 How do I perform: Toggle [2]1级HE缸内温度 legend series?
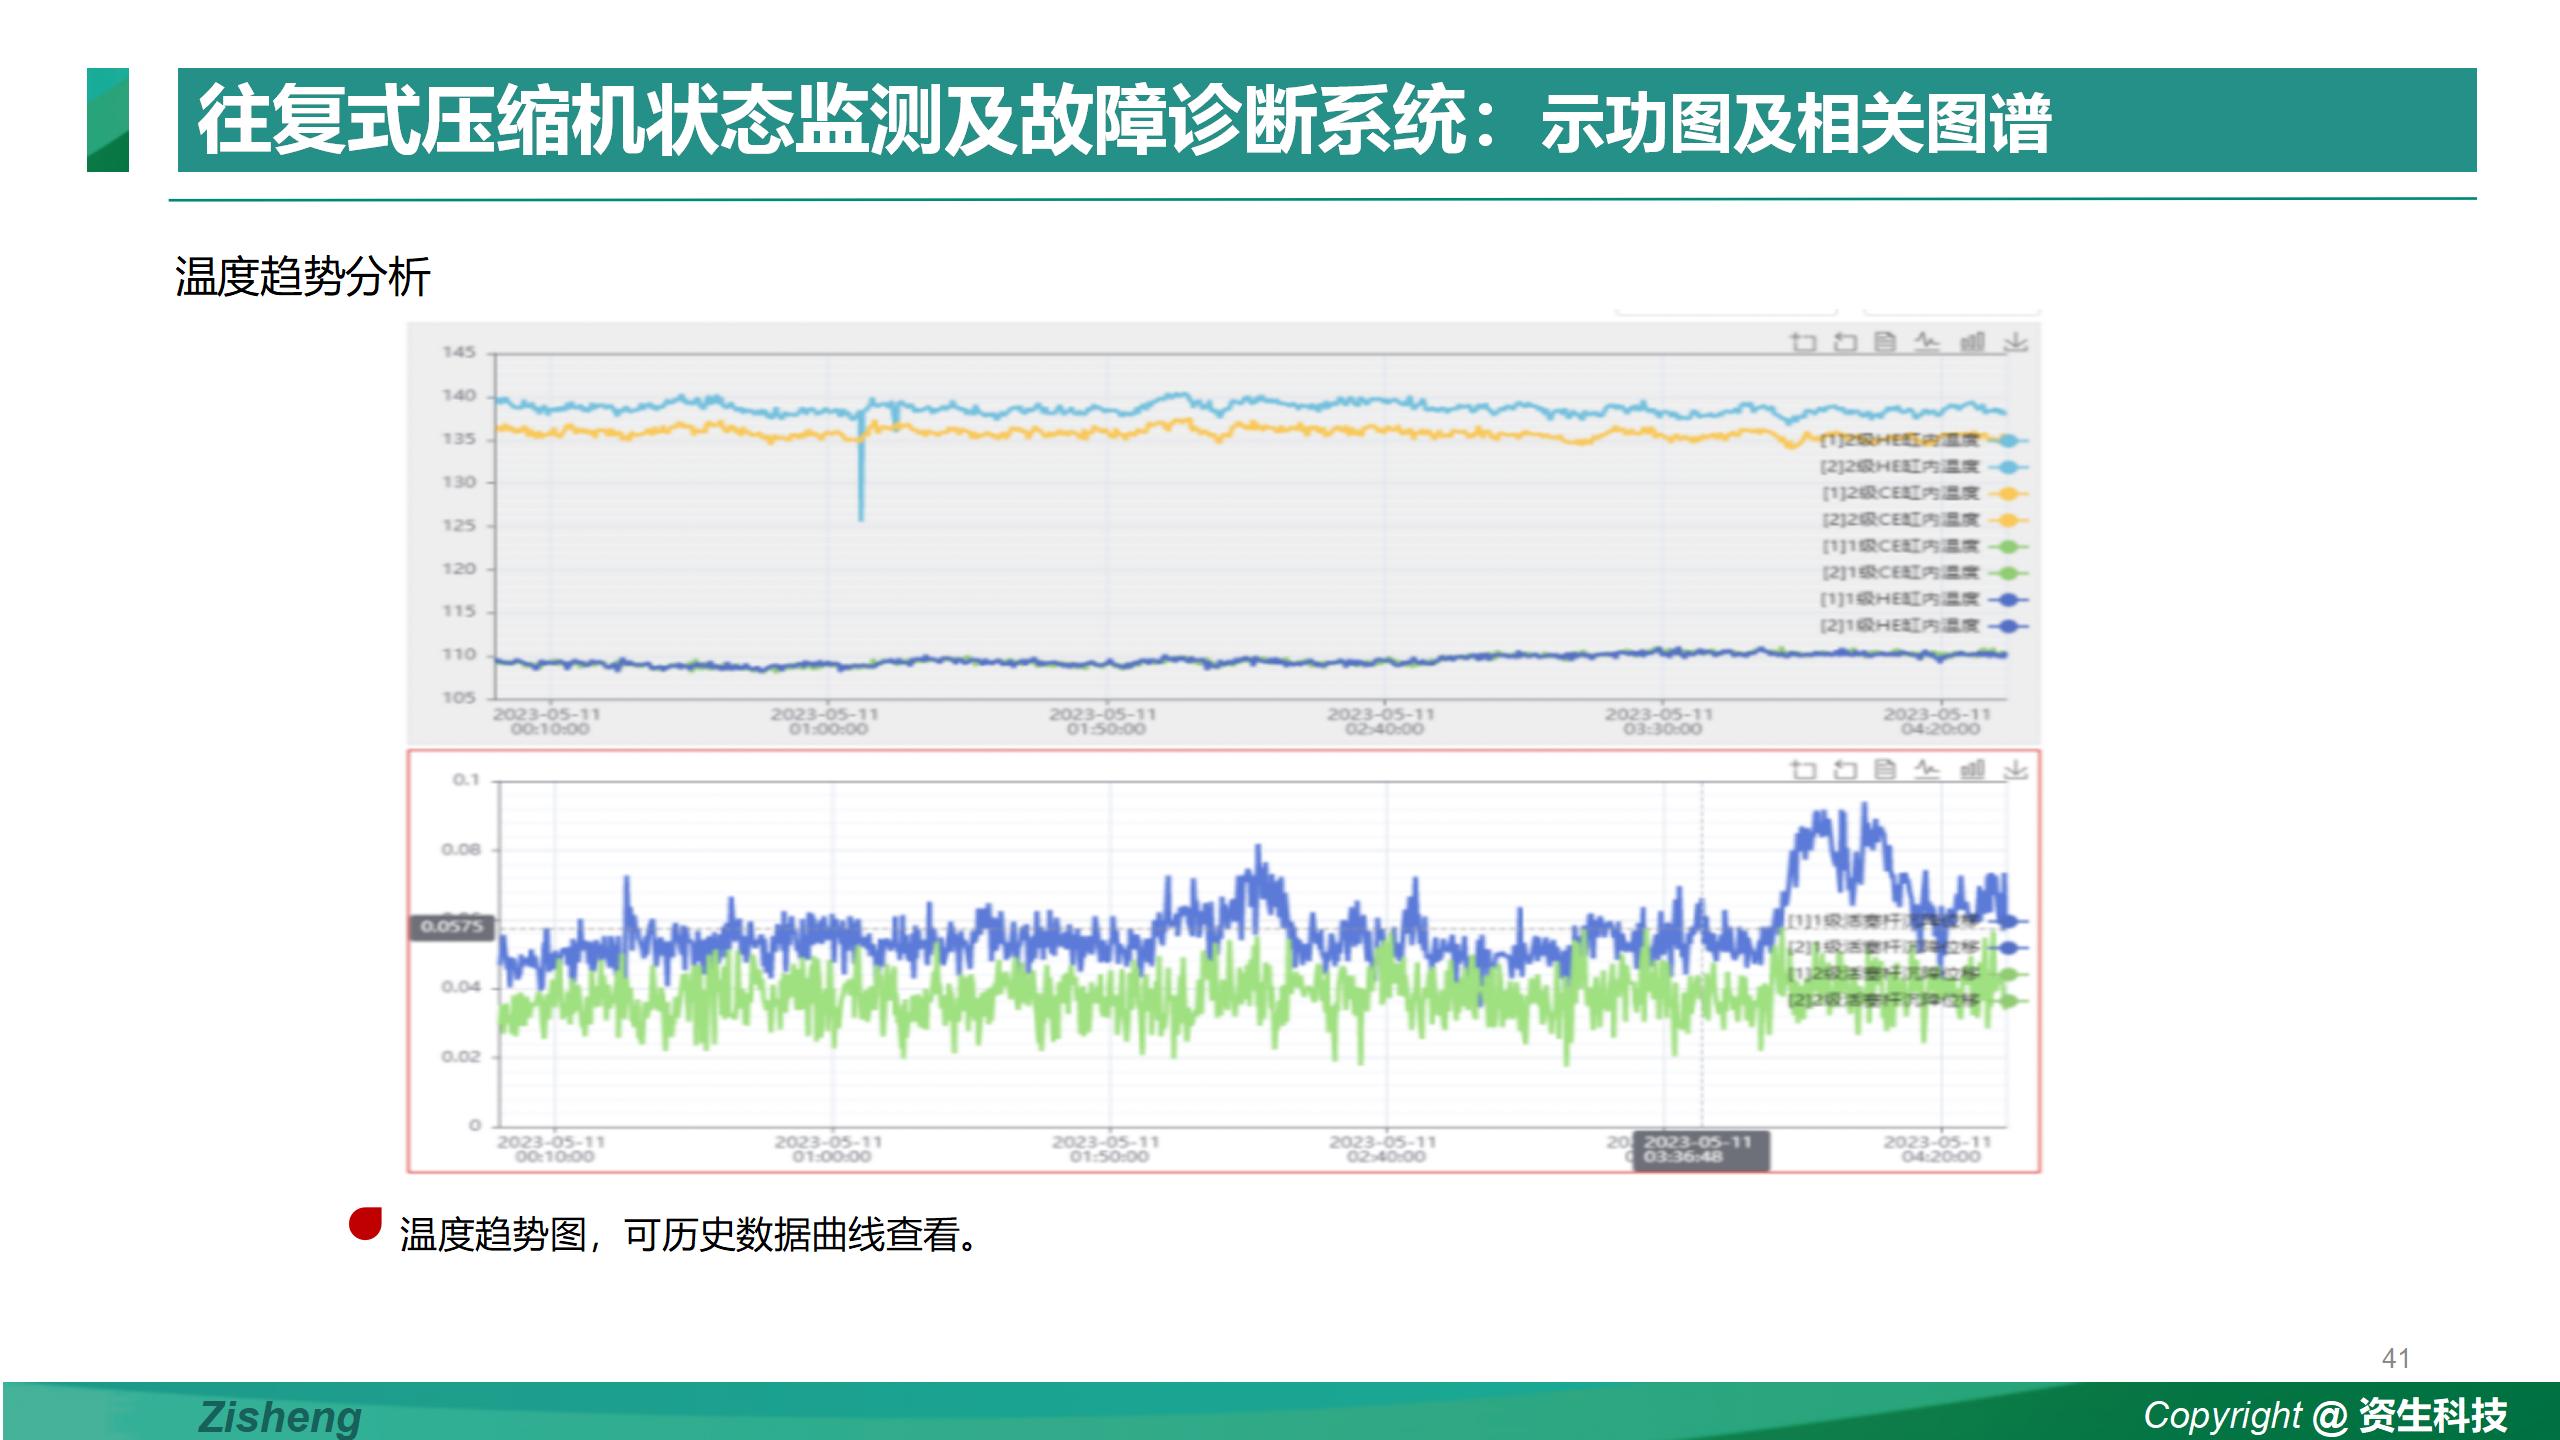tap(1899, 625)
